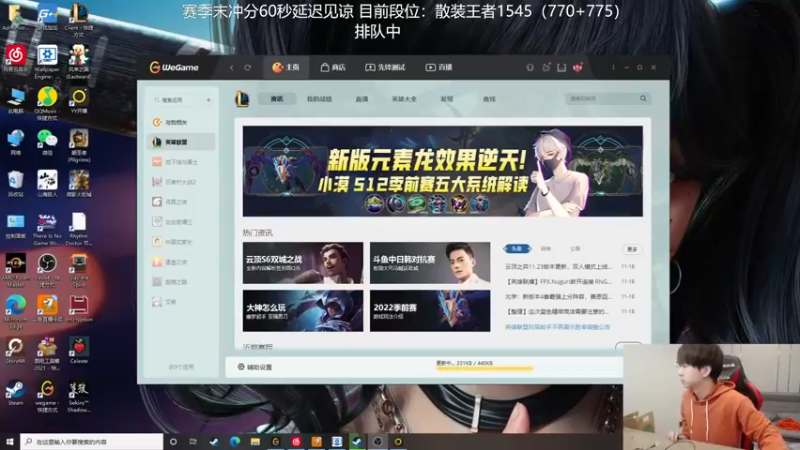This screenshot has height=450, width=800.
Task: Open the blue 英雄联盟对局助手 announcement link
Action: (x=557, y=327)
